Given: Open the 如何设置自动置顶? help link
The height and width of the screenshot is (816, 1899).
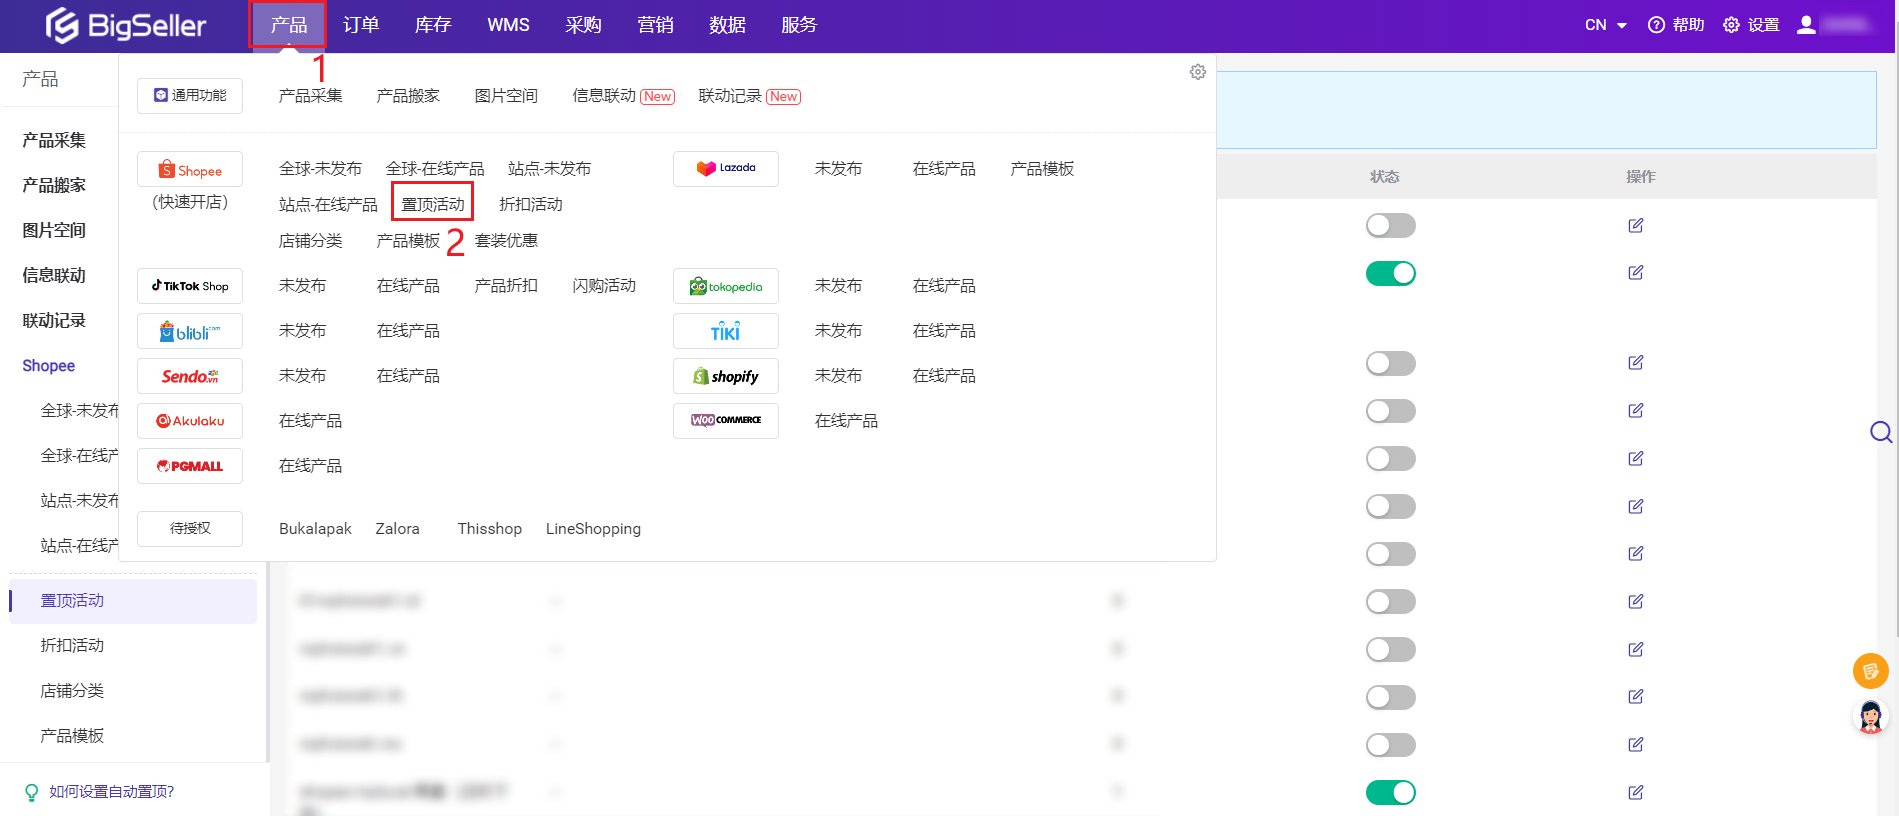Looking at the screenshot, I should coord(111,792).
